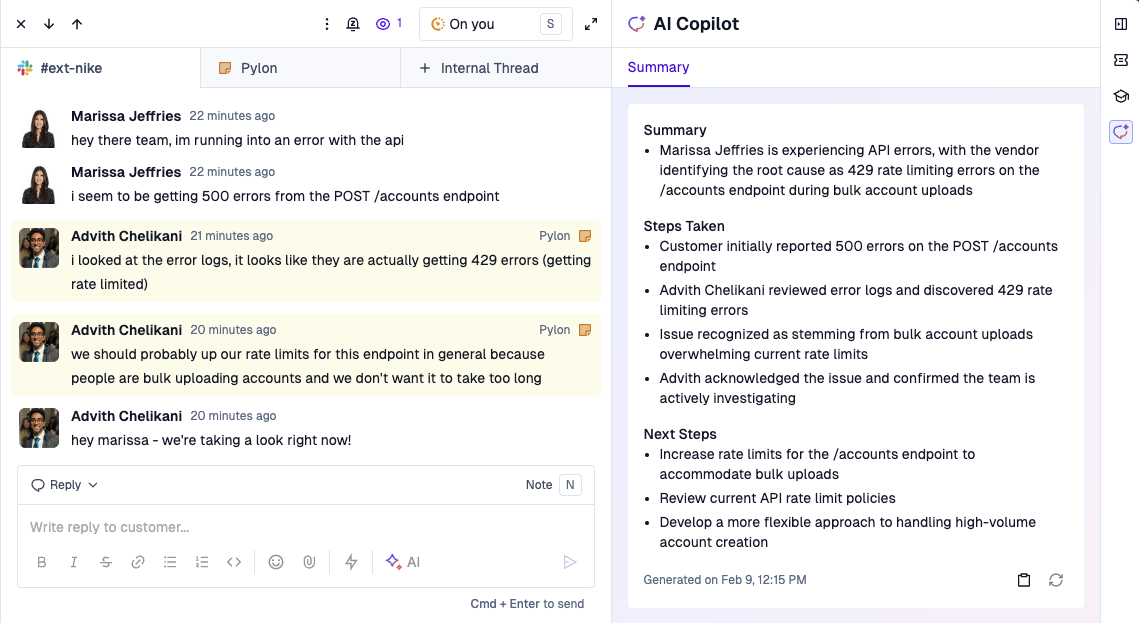Screen dimensions: 1139x623
Task: Open the Reply type dropdown
Action: click(65, 484)
